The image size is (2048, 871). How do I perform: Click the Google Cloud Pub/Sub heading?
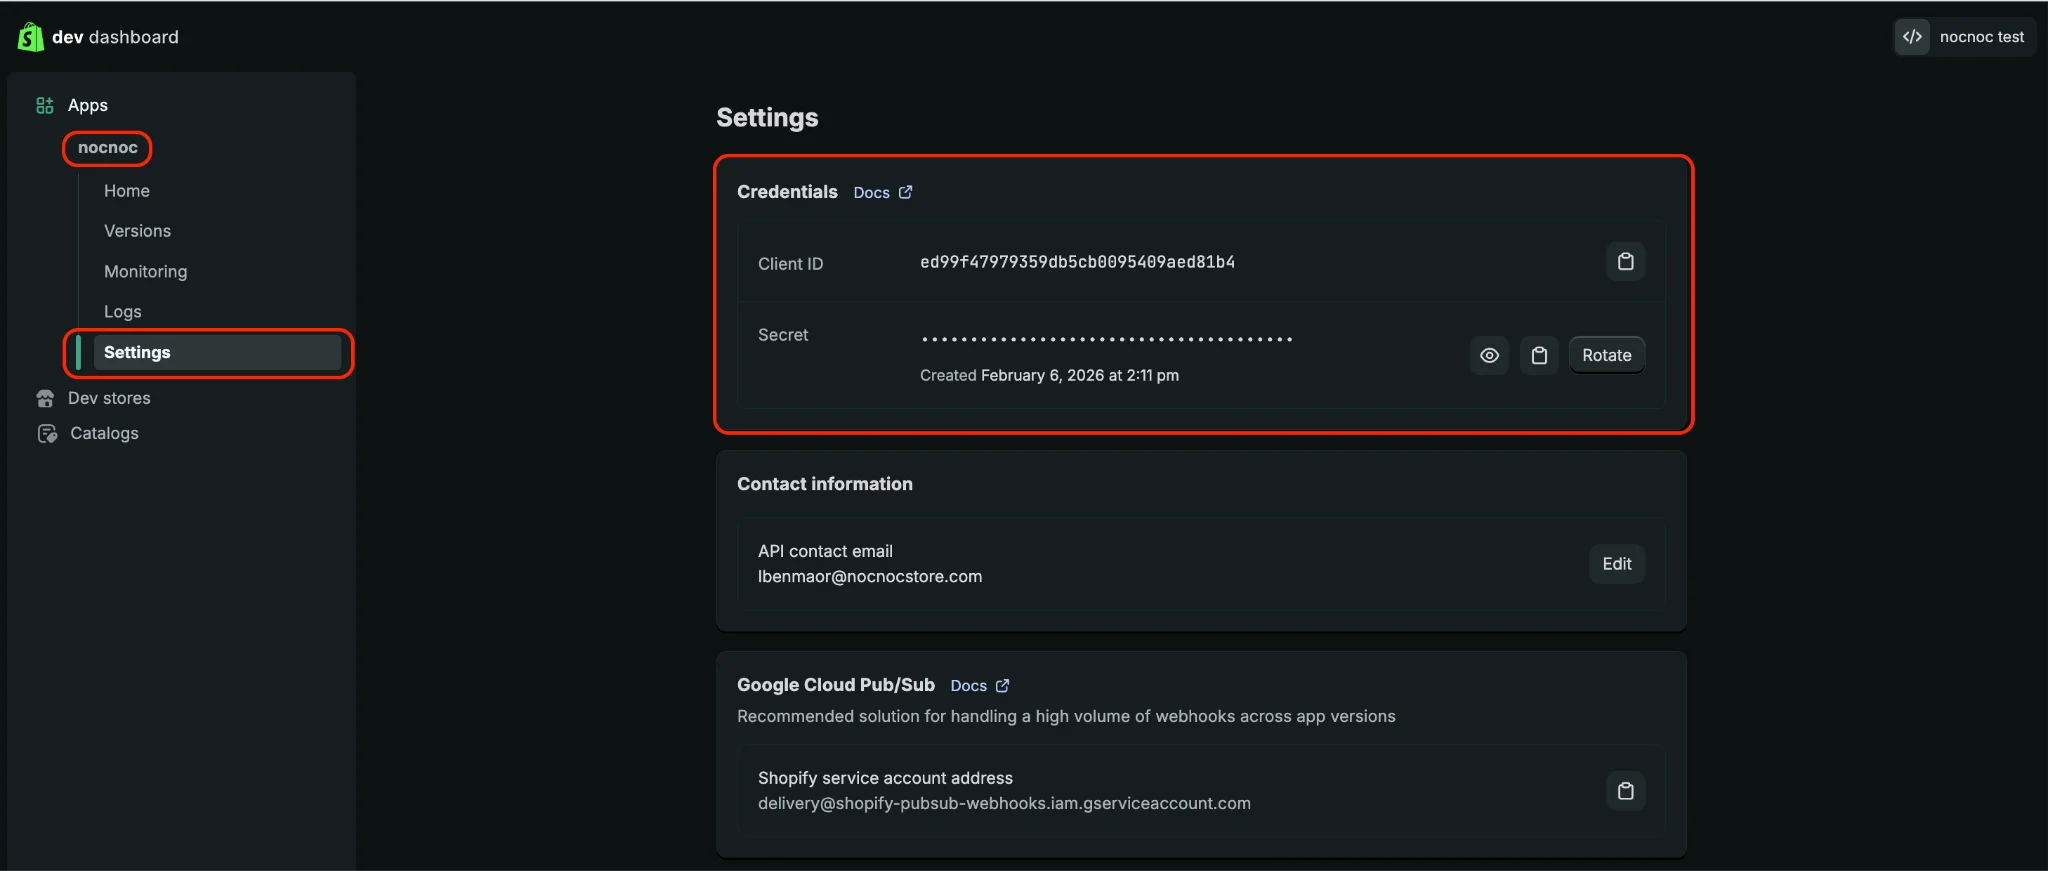[836, 685]
